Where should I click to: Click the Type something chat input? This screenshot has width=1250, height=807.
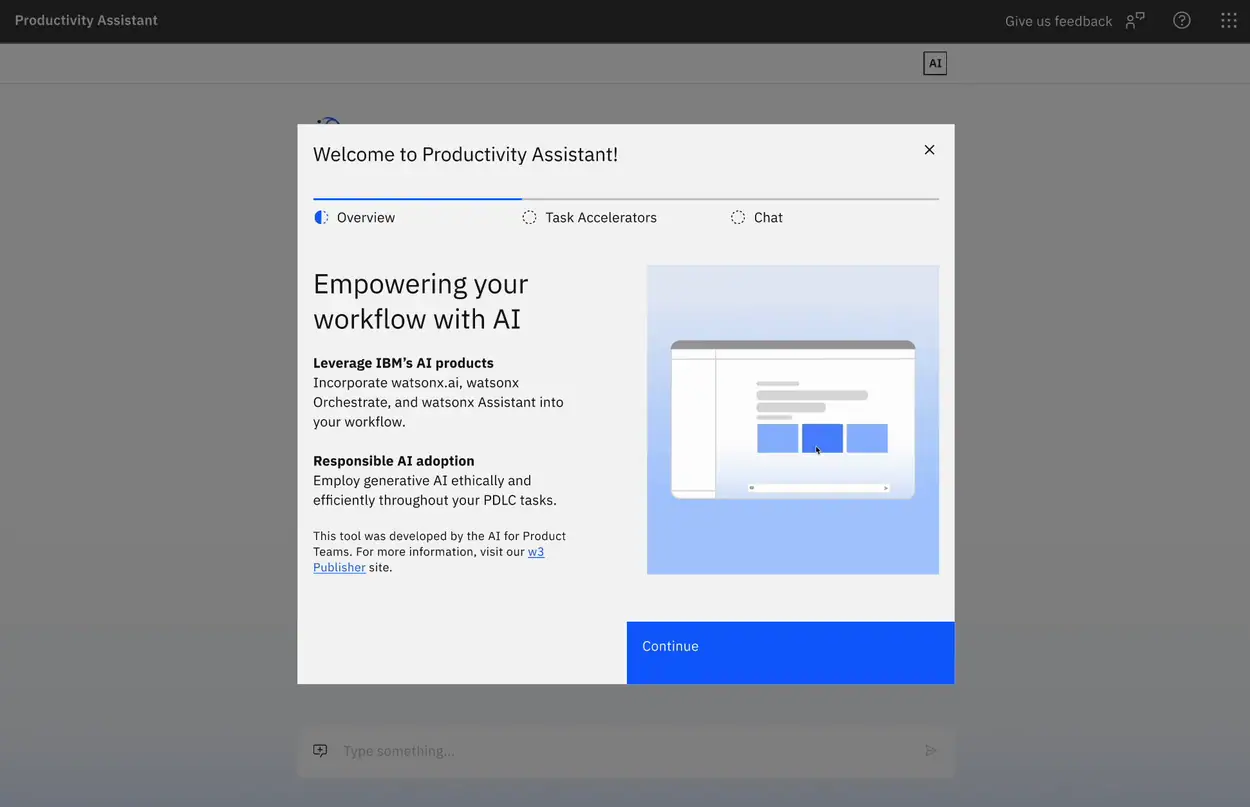626,751
